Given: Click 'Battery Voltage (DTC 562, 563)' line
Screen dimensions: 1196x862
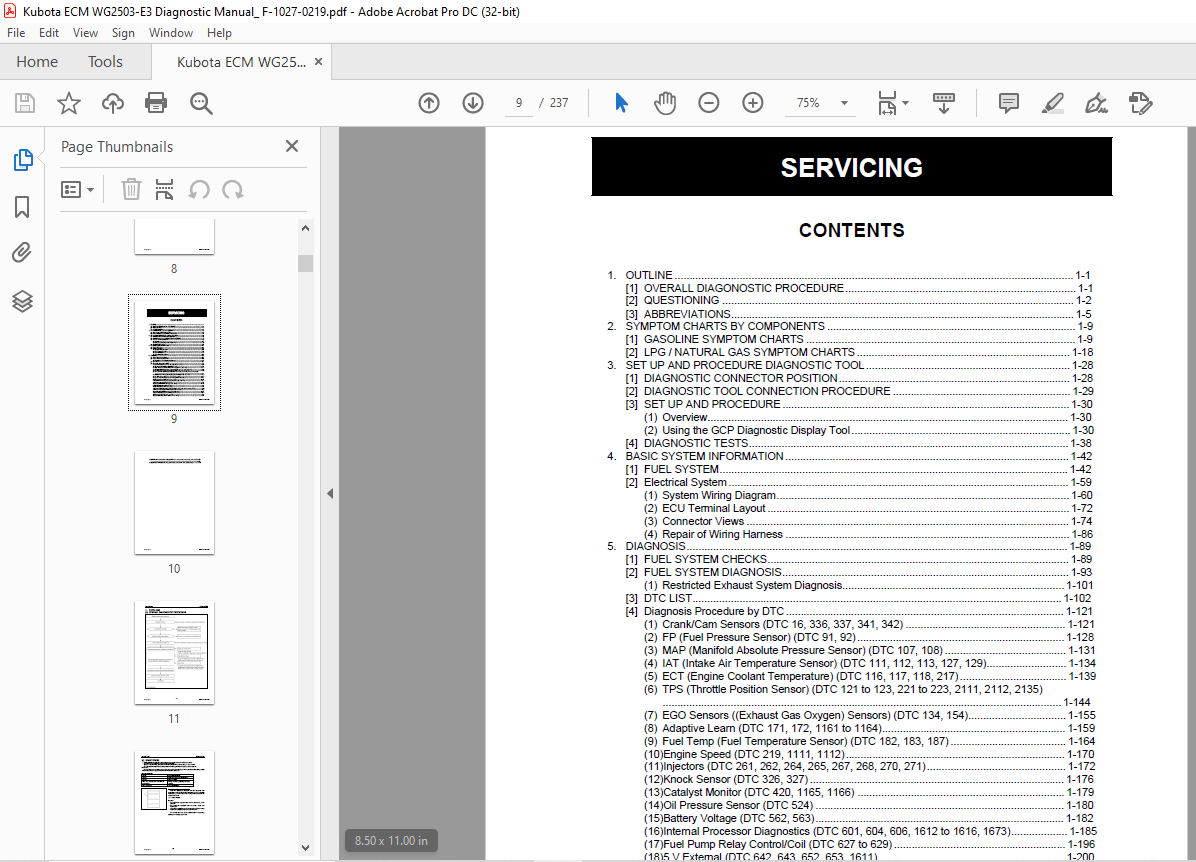Looking at the screenshot, I should (869, 819).
